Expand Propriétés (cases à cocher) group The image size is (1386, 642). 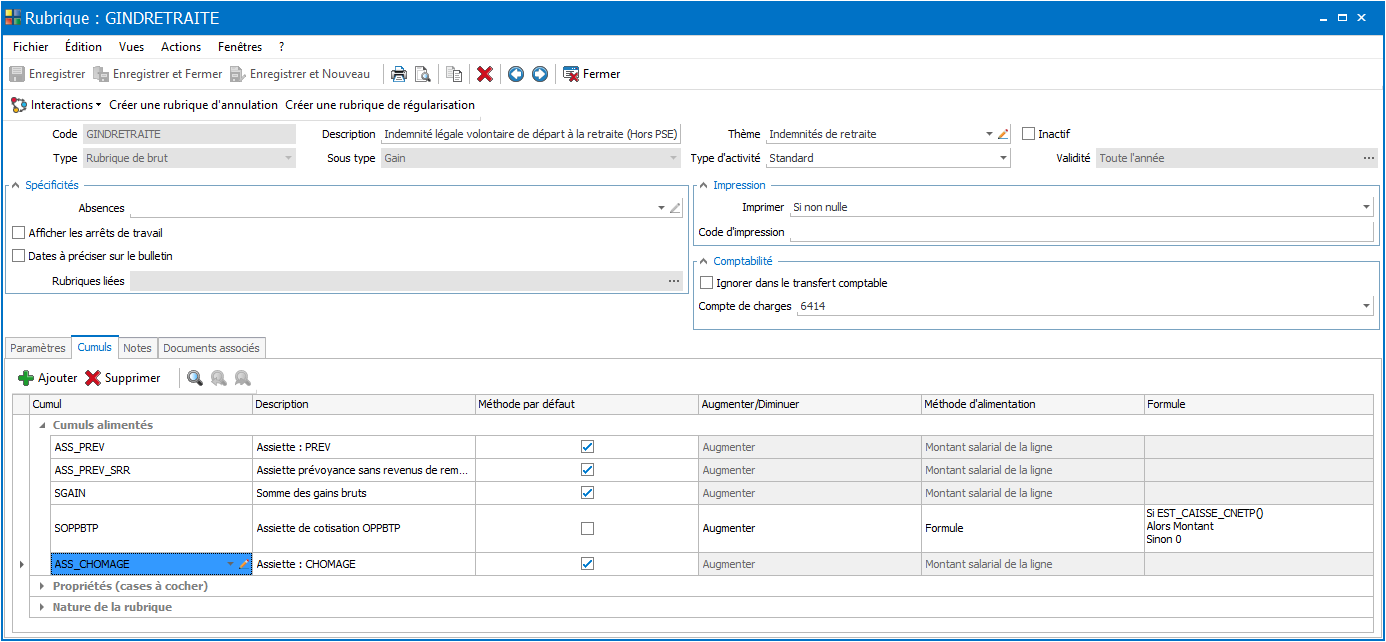pos(42,586)
